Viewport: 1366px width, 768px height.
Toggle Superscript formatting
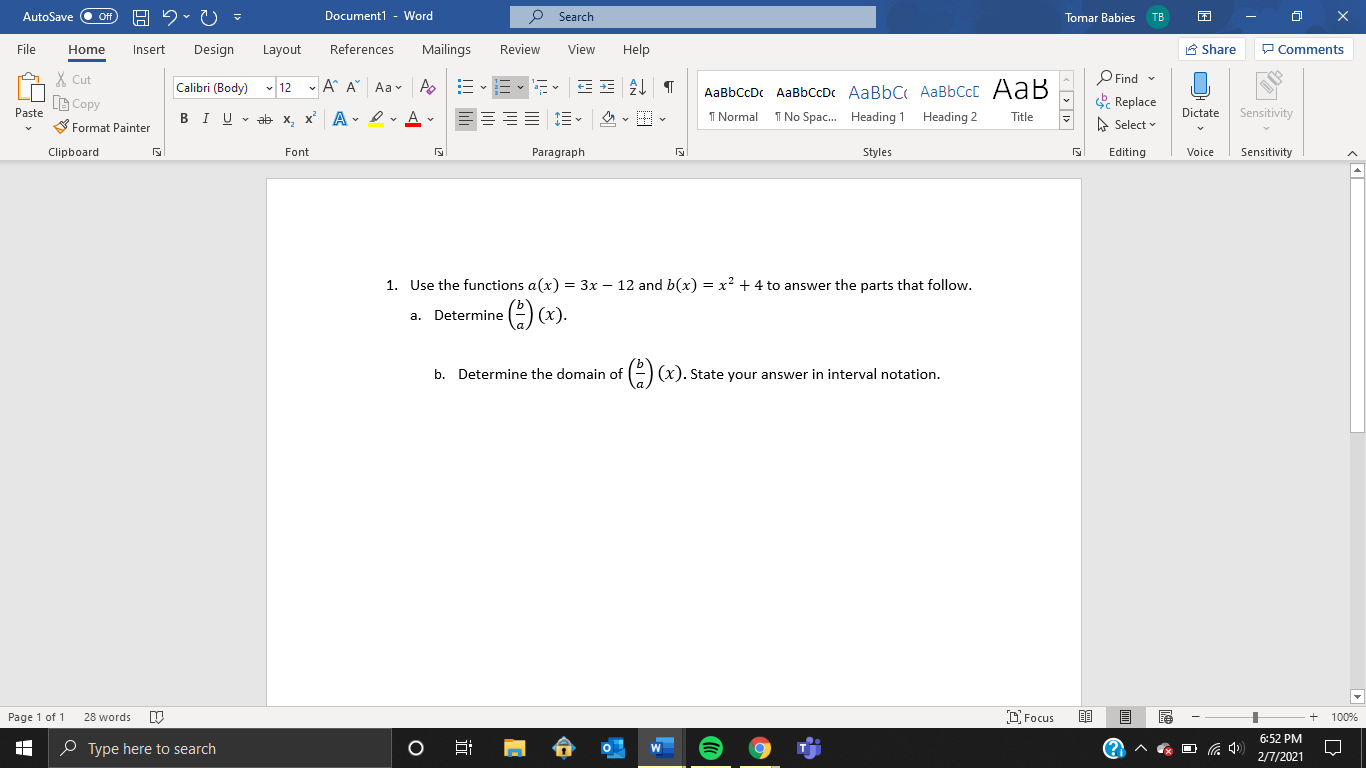pyautogui.click(x=309, y=120)
